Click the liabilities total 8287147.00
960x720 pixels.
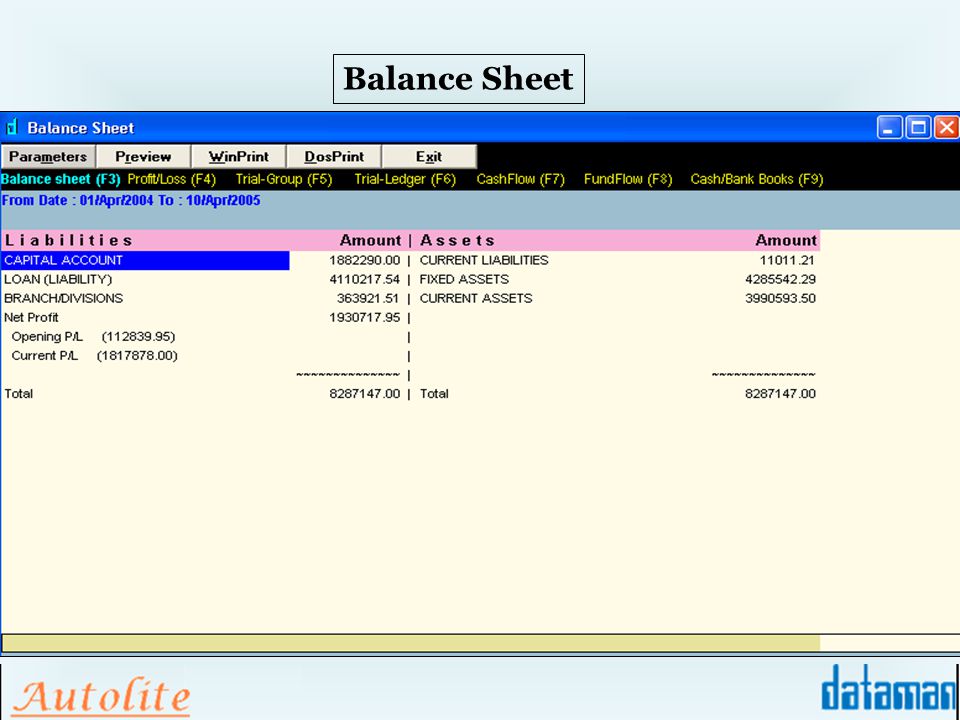pos(364,394)
